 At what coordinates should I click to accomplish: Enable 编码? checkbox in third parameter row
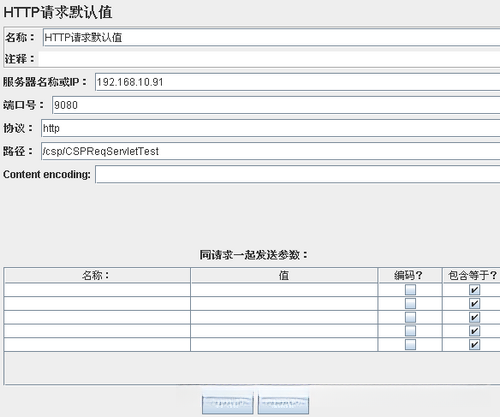(x=410, y=317)
